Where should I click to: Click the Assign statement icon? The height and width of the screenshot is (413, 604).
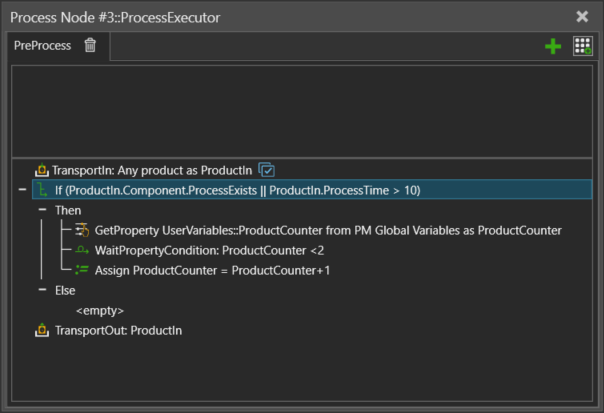coord(82,270)
